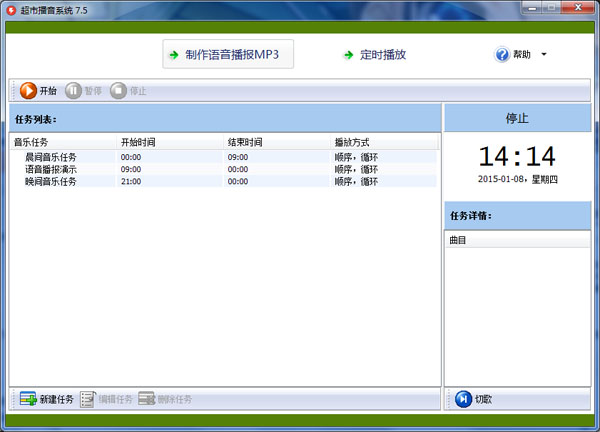Select the 语音播报演示 task row
Viewport: 600px width, 432px height.
point(51,169)
